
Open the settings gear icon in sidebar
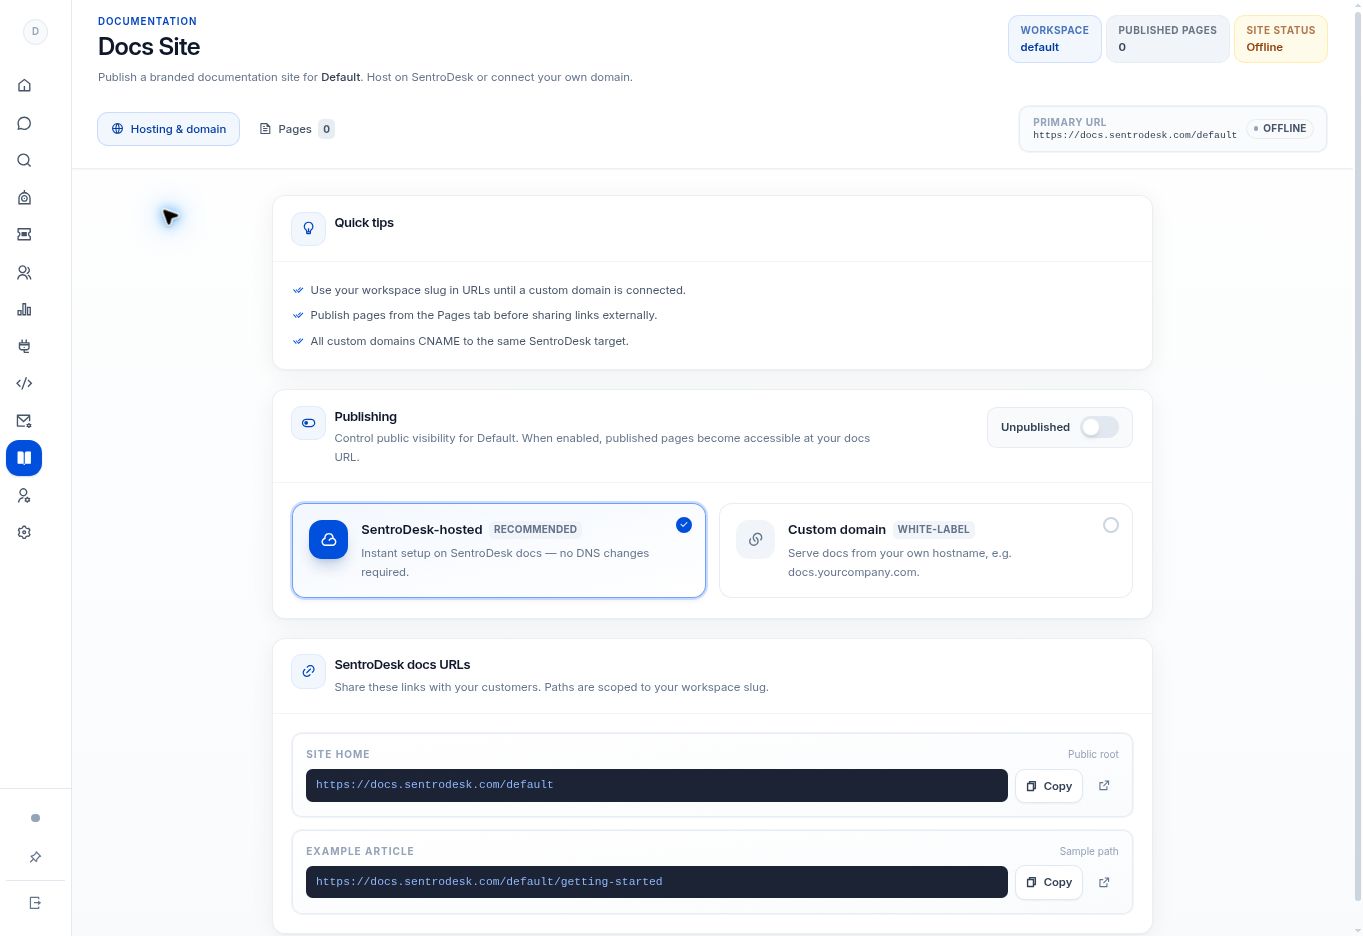pos(24,533)
